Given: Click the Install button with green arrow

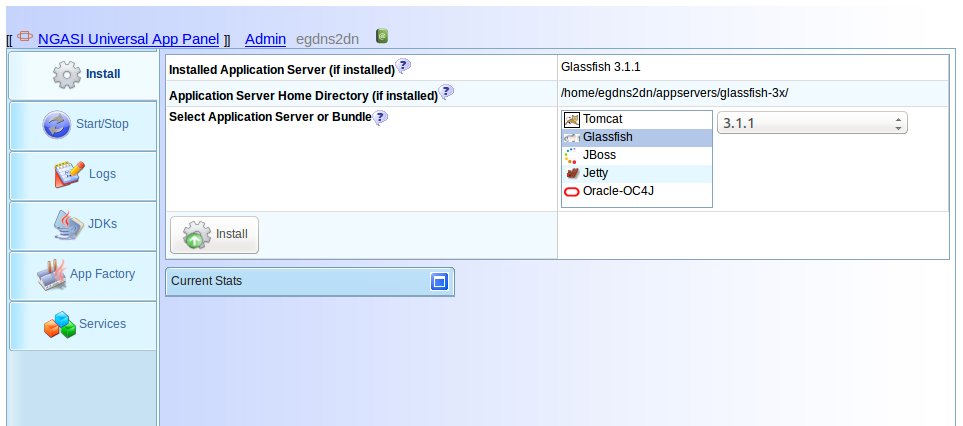Looking at the screenshot, I should click(x=214, y=234).
